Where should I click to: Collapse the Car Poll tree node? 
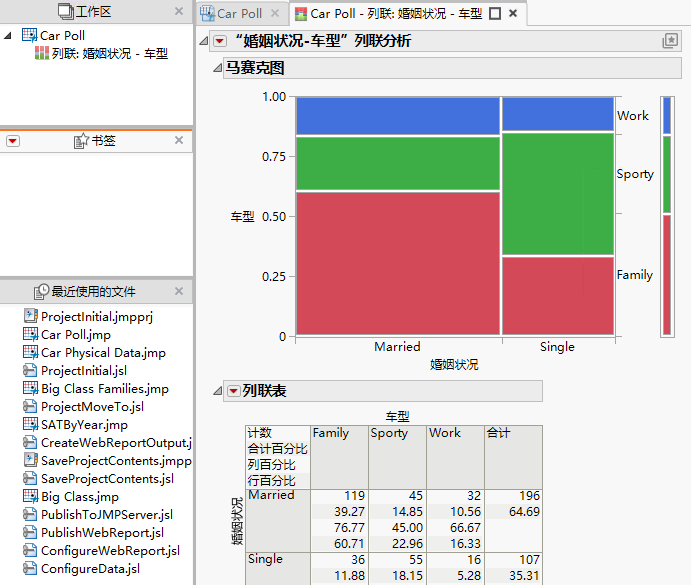(x=7, y=35)
